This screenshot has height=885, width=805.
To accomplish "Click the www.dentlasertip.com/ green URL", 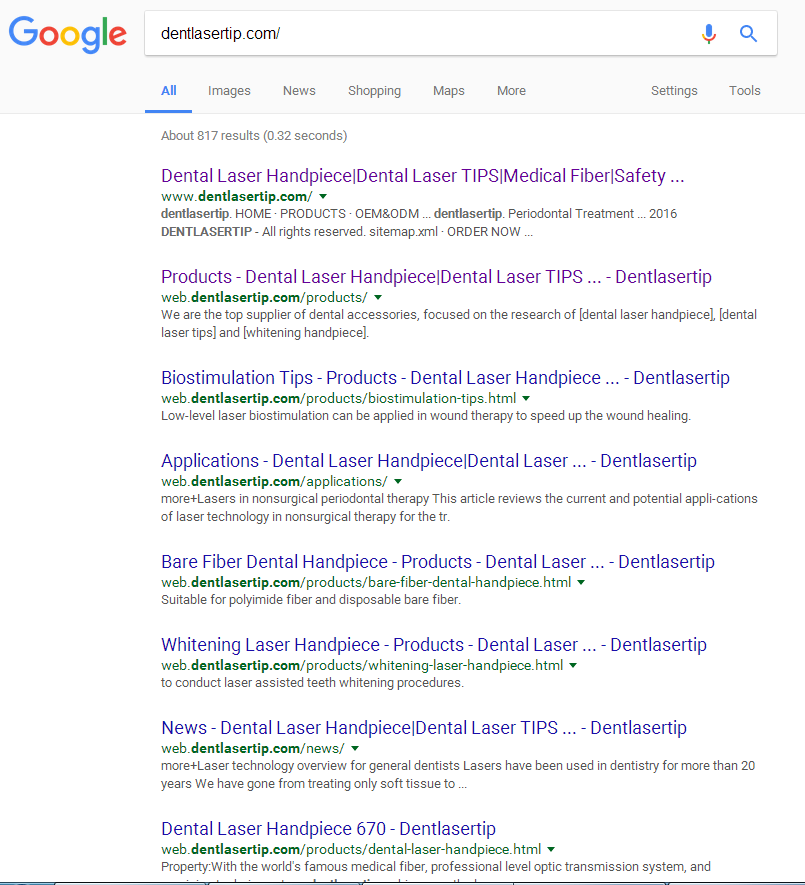I will click(237, 196).
